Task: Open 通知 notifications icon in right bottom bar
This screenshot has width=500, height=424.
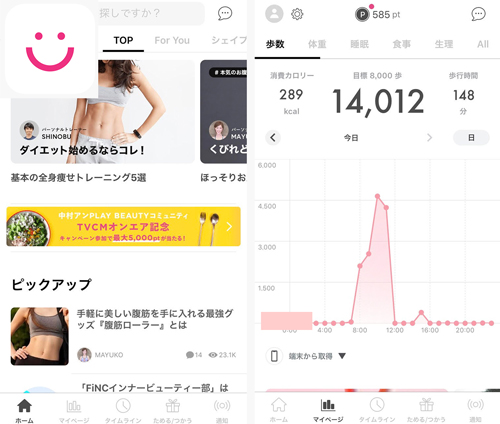Action: (475, 410)
